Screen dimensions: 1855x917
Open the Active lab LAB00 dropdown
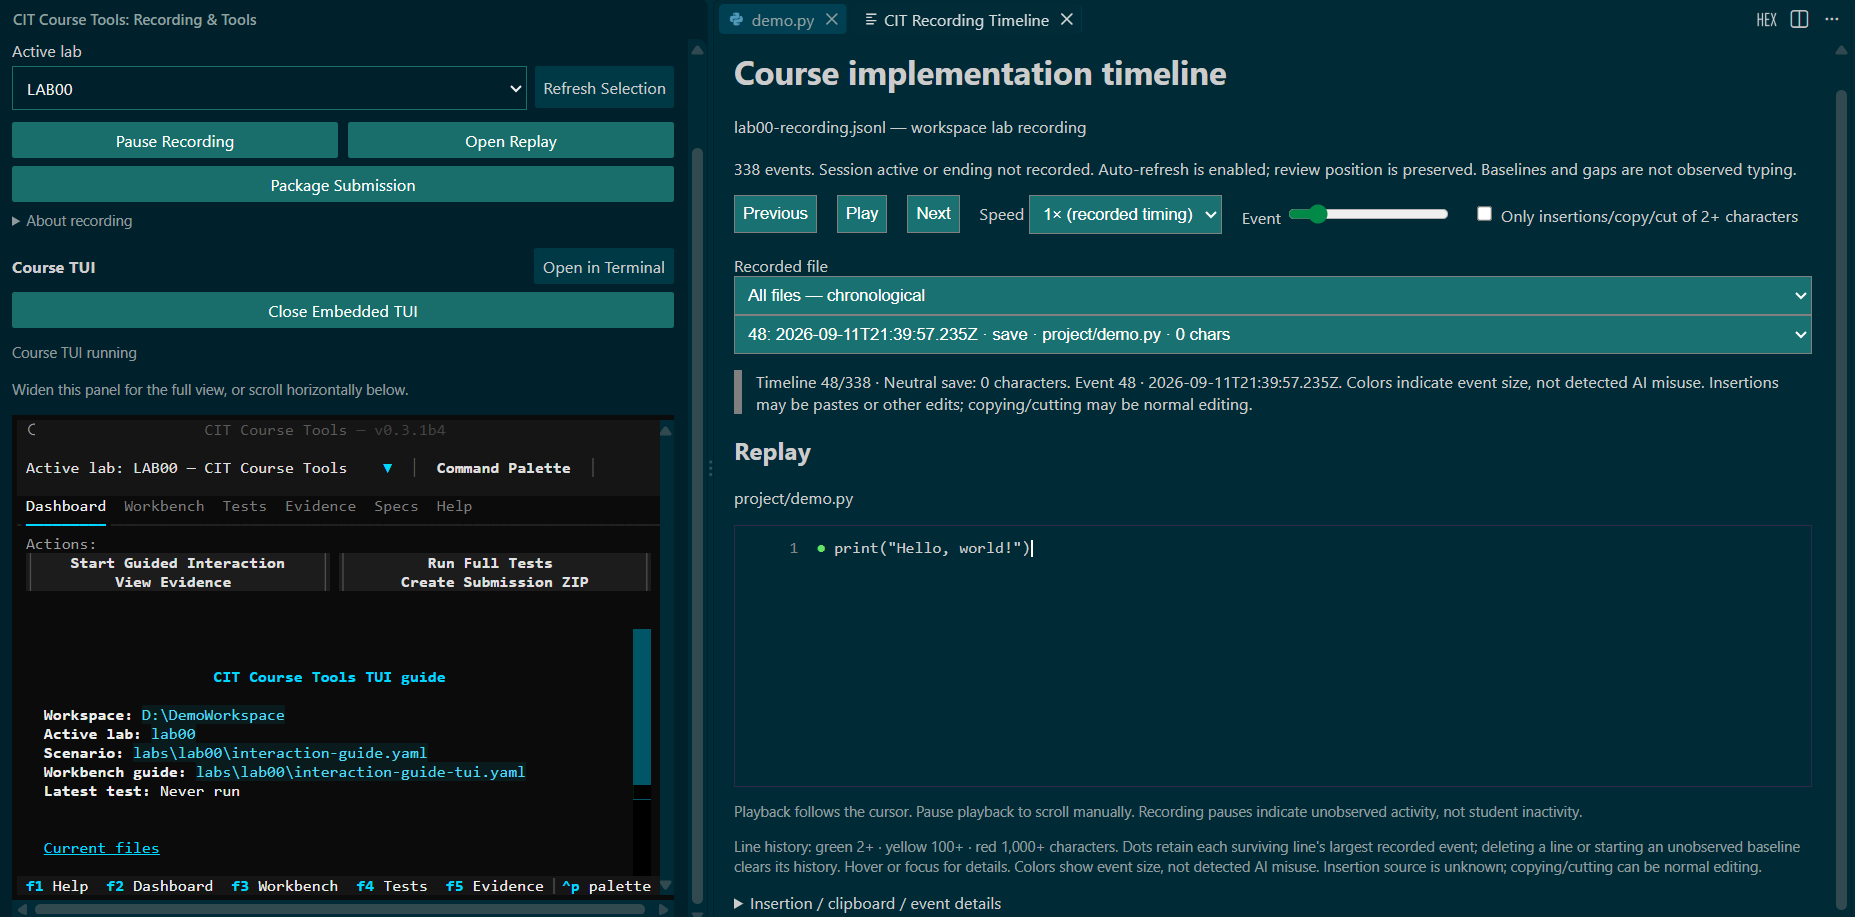[x=269, y=89]
